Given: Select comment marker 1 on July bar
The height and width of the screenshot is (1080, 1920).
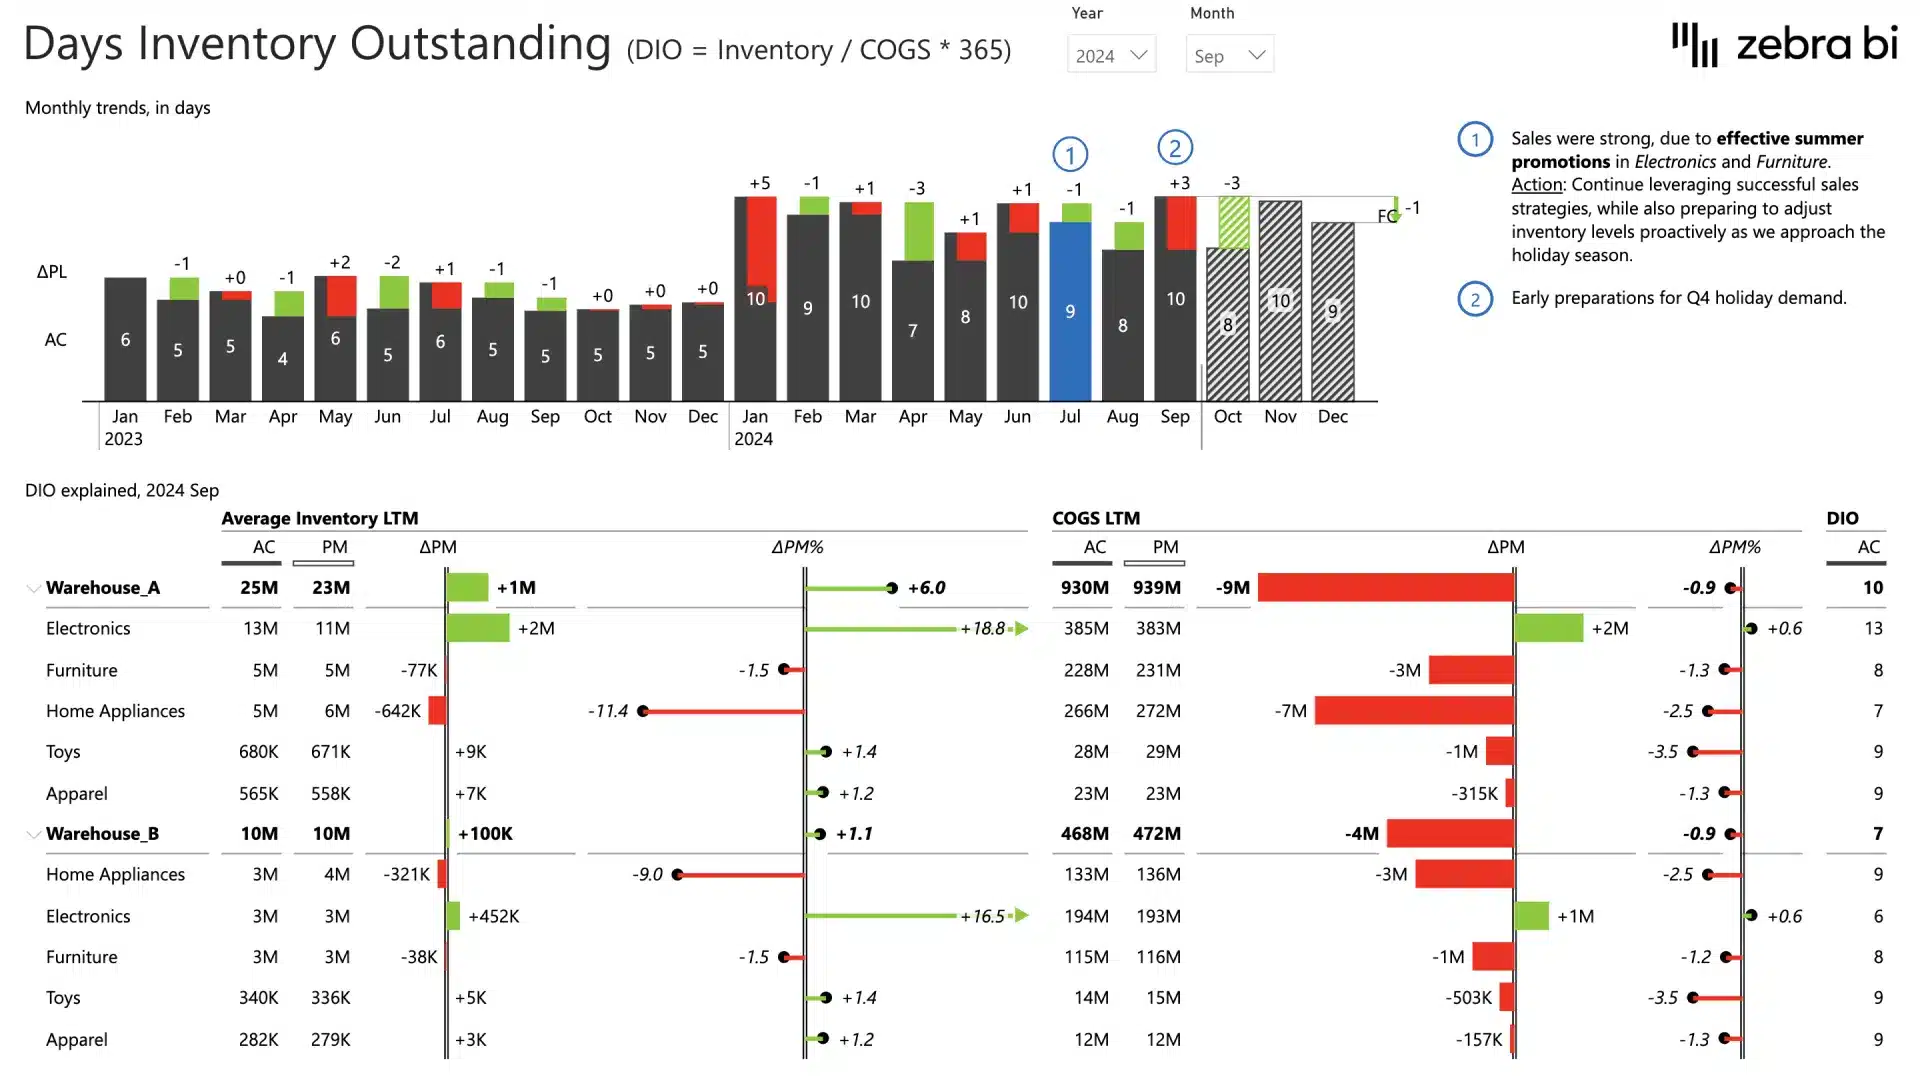Looking at the screenshot, I should pos(1070,153).
